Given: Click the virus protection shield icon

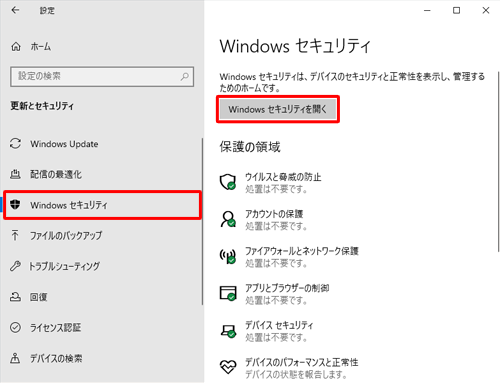Looking at the screenshot, I should coord(228,182).
